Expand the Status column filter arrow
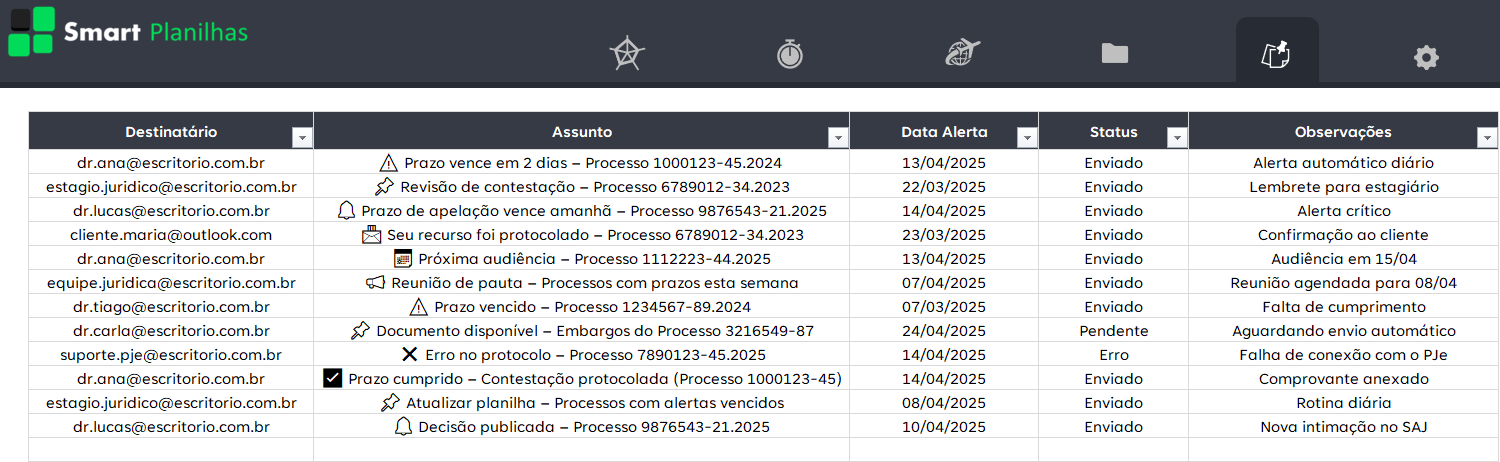Screen dimensions: 1500x462 (x=1176, y=138)
